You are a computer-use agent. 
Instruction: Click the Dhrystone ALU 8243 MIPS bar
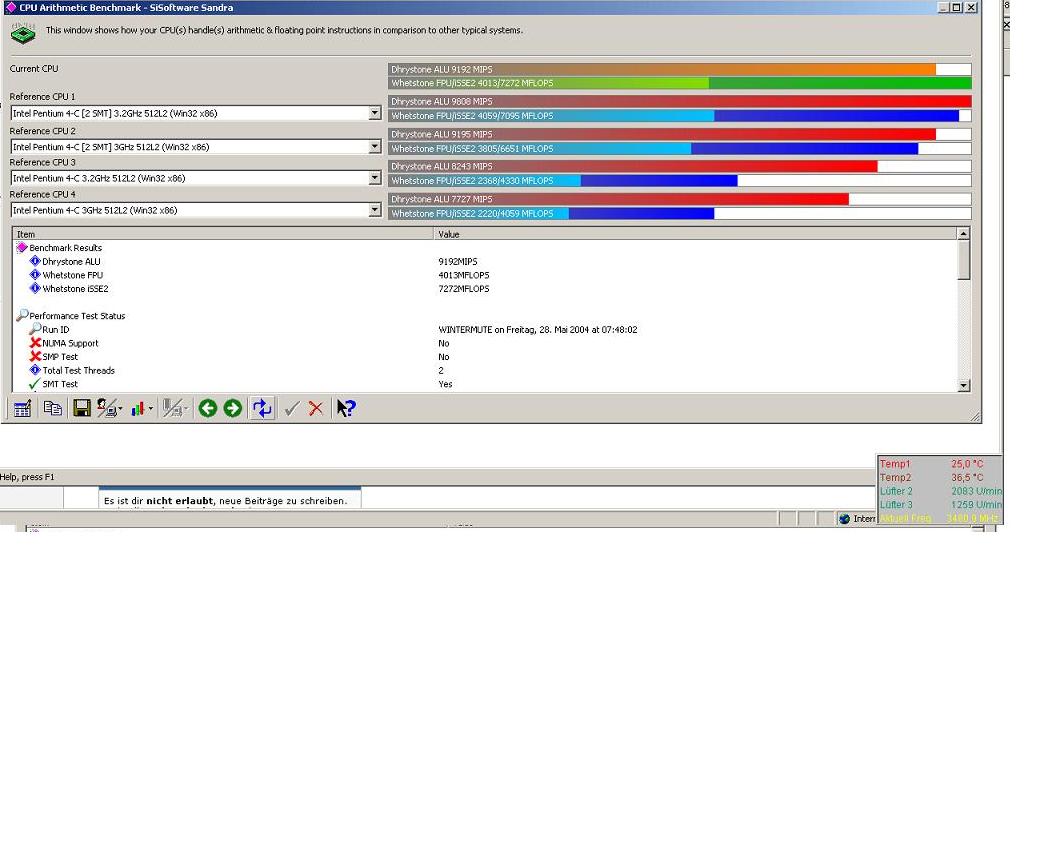(679, 166)
